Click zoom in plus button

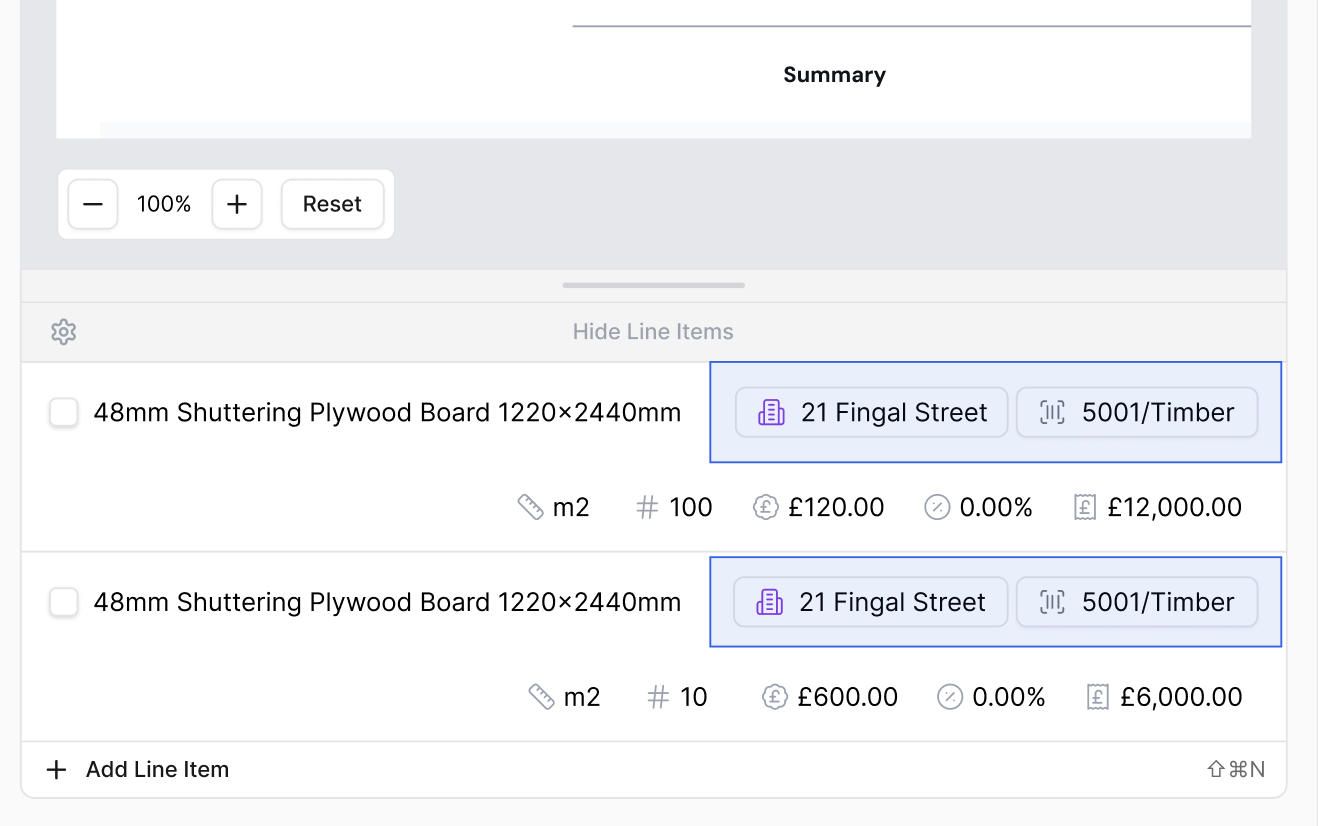pos(237,205)
